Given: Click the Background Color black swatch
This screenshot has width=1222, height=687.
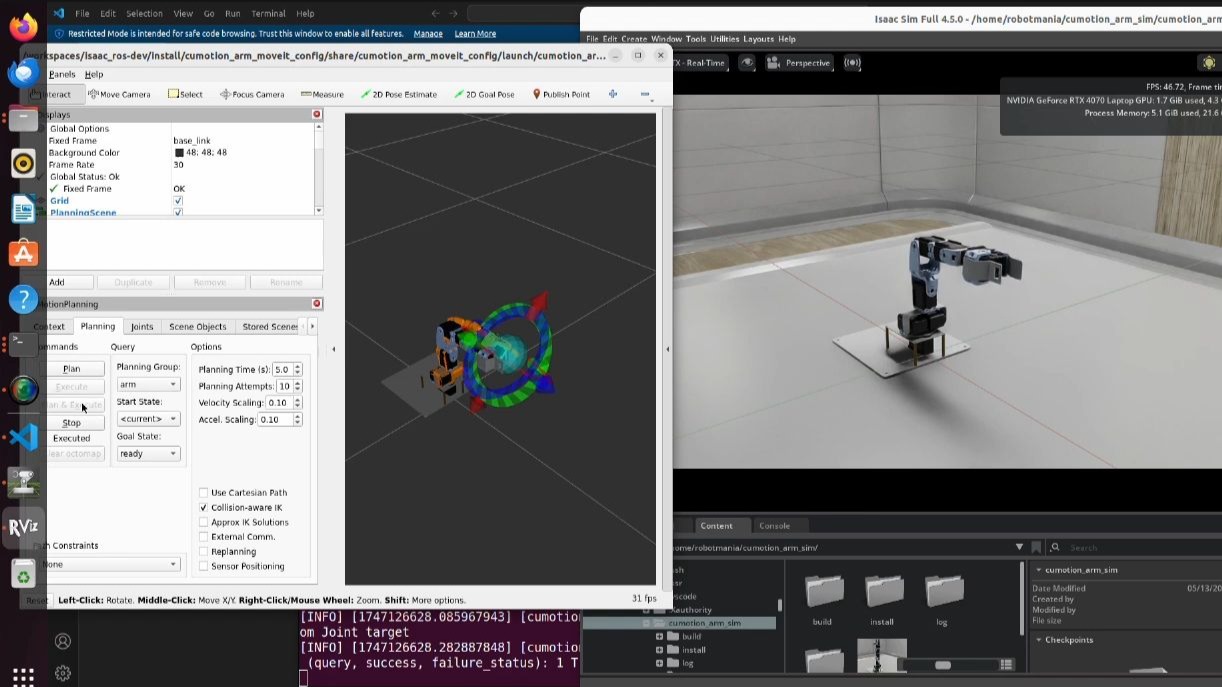Looking at the screenshot, I should tap(179, 153).
